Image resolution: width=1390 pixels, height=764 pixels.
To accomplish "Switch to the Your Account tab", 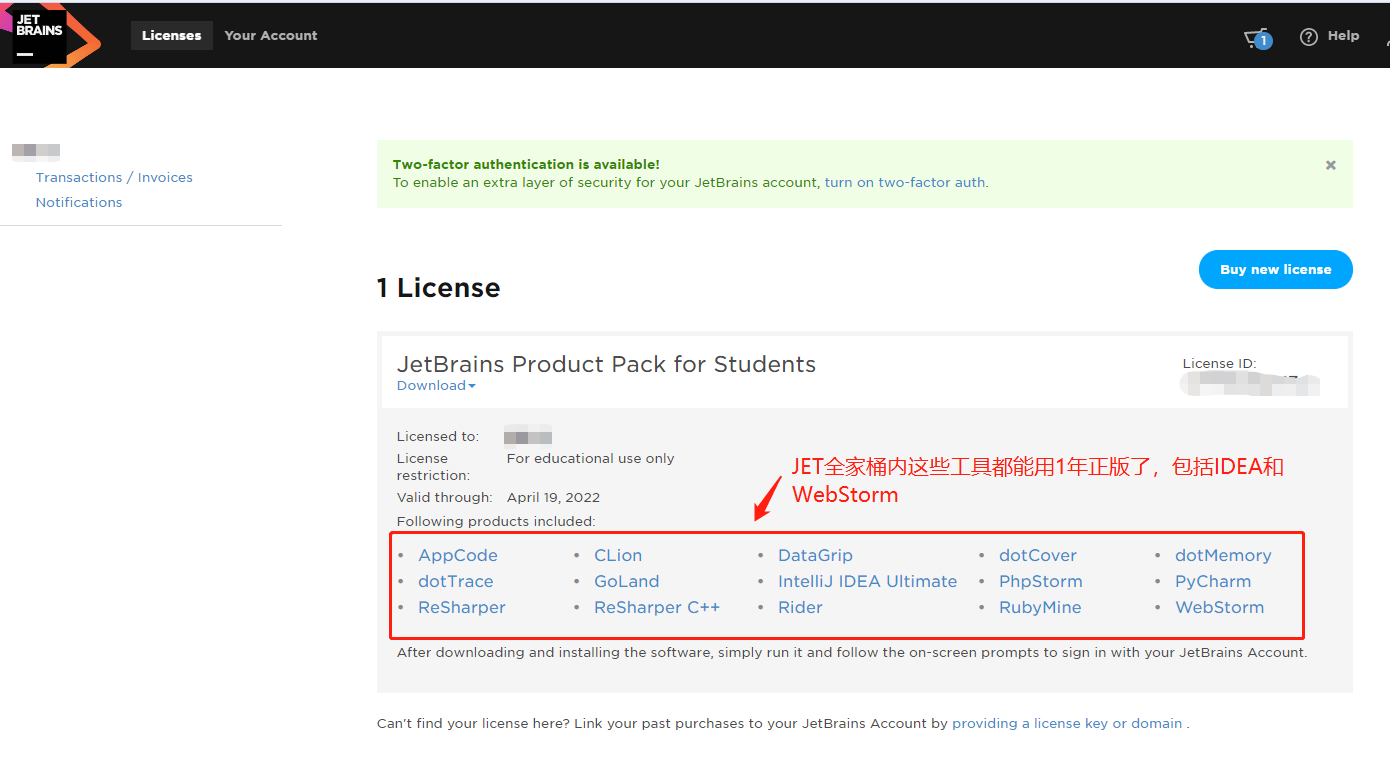I will click(x=270, y=35).
